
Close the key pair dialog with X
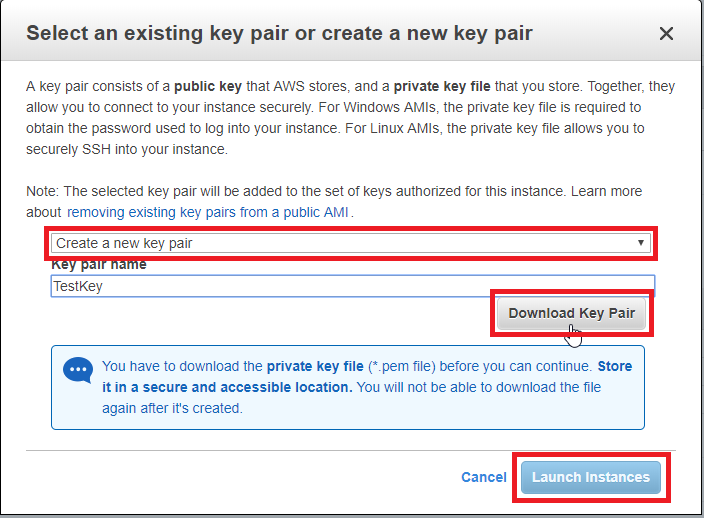(x=666, y=33)
